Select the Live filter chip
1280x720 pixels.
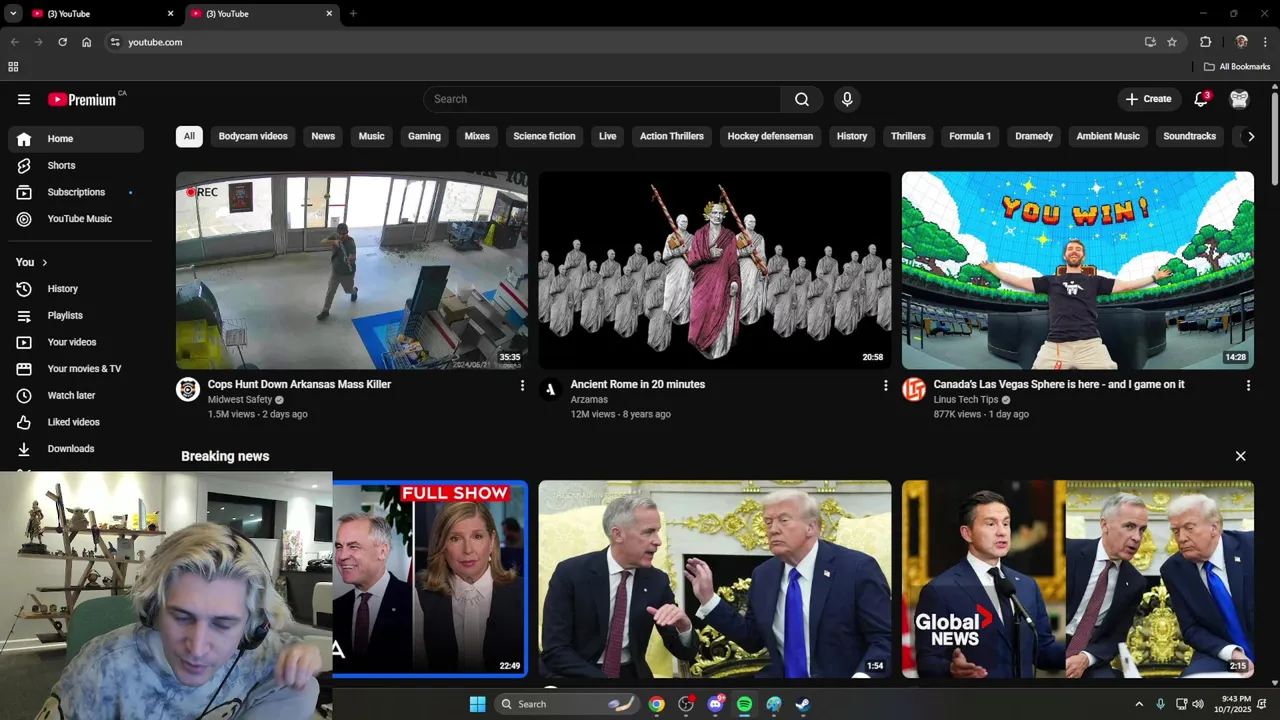[x=608, y=136]
